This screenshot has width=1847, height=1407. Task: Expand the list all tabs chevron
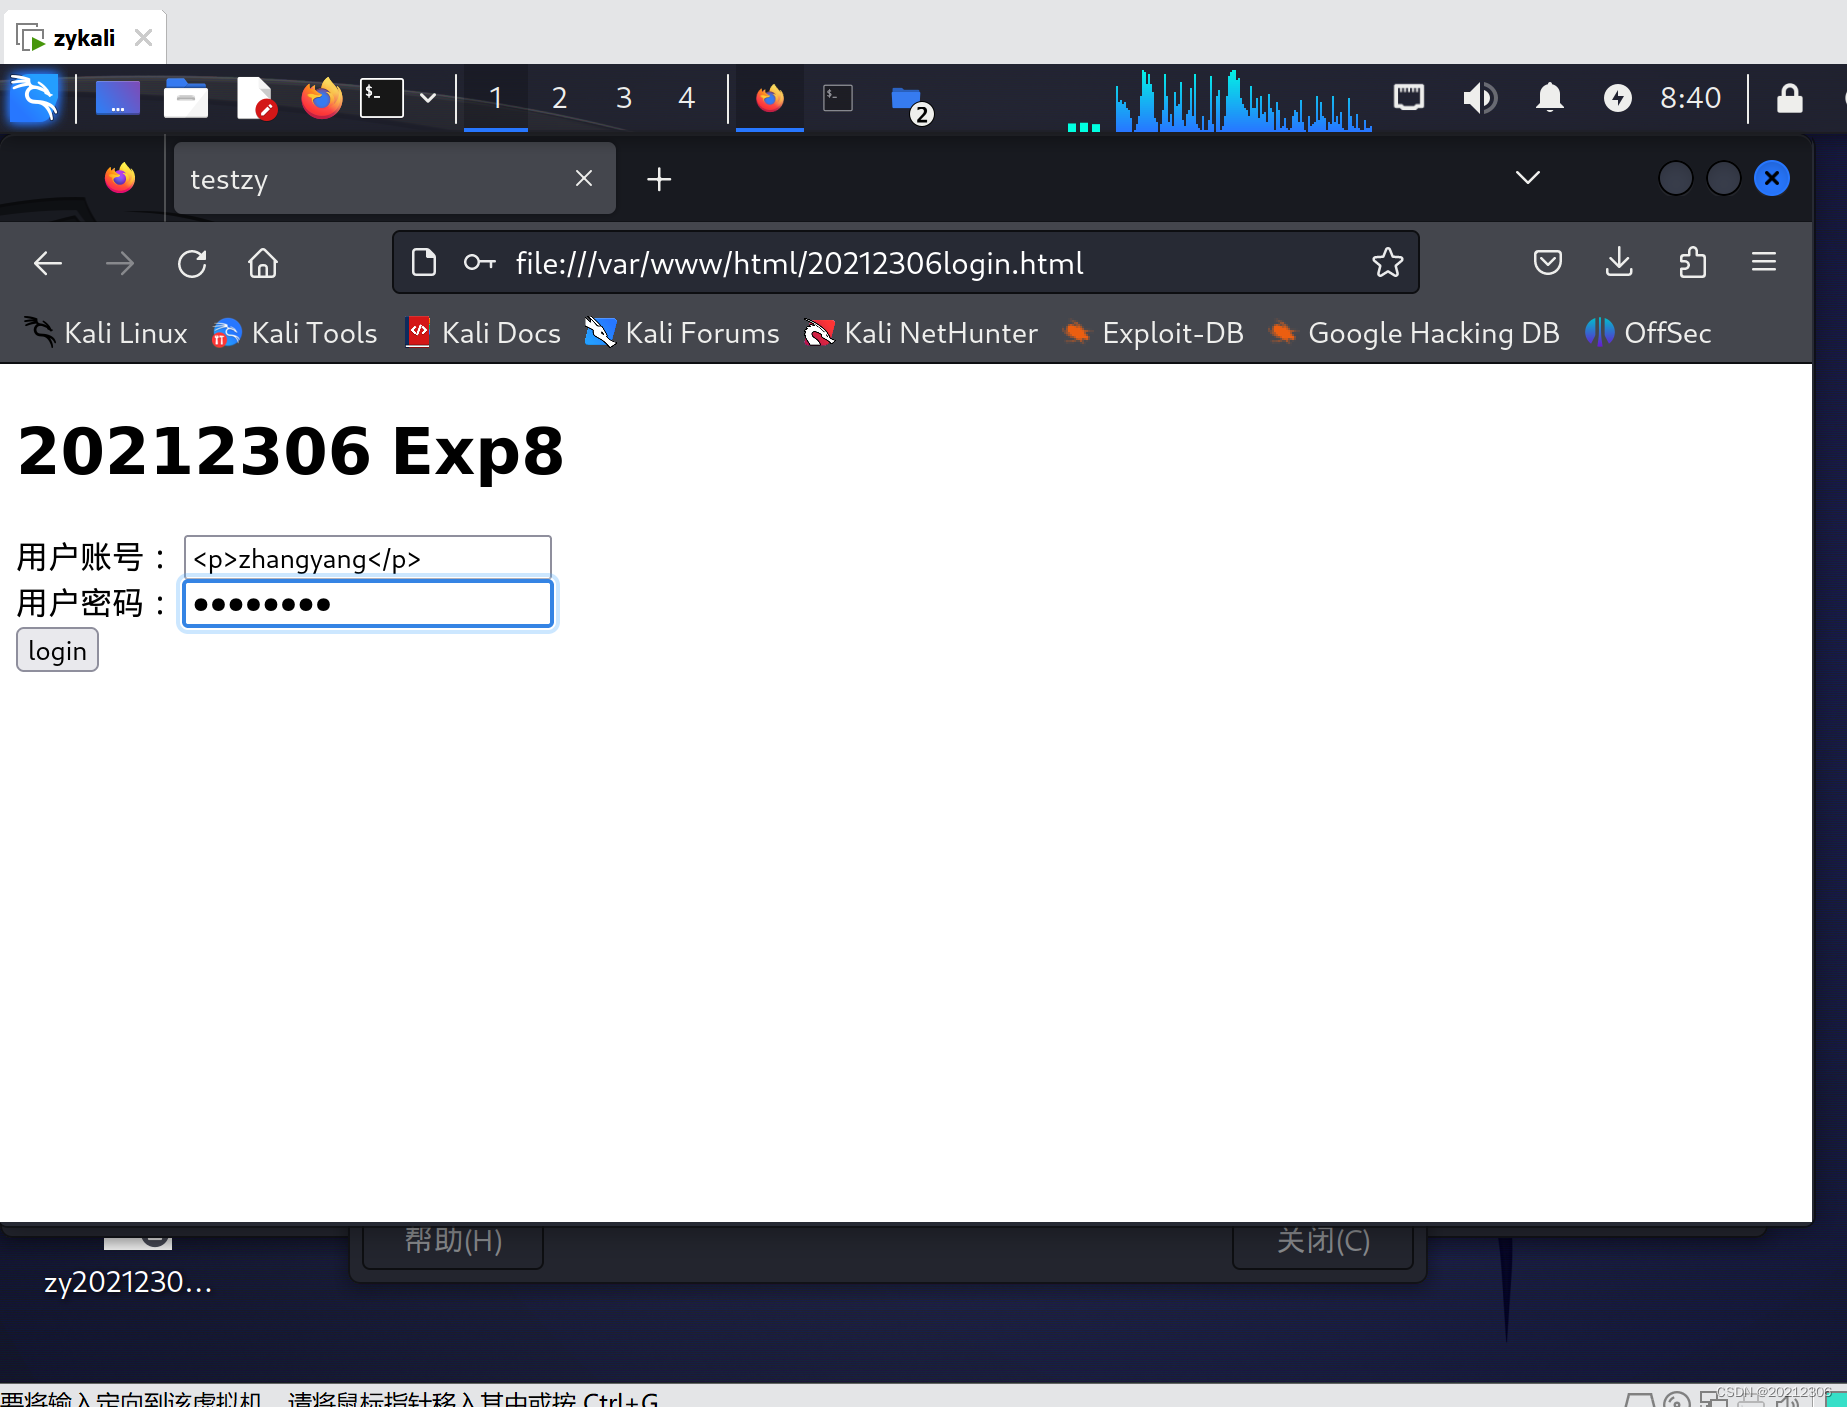1527,178
